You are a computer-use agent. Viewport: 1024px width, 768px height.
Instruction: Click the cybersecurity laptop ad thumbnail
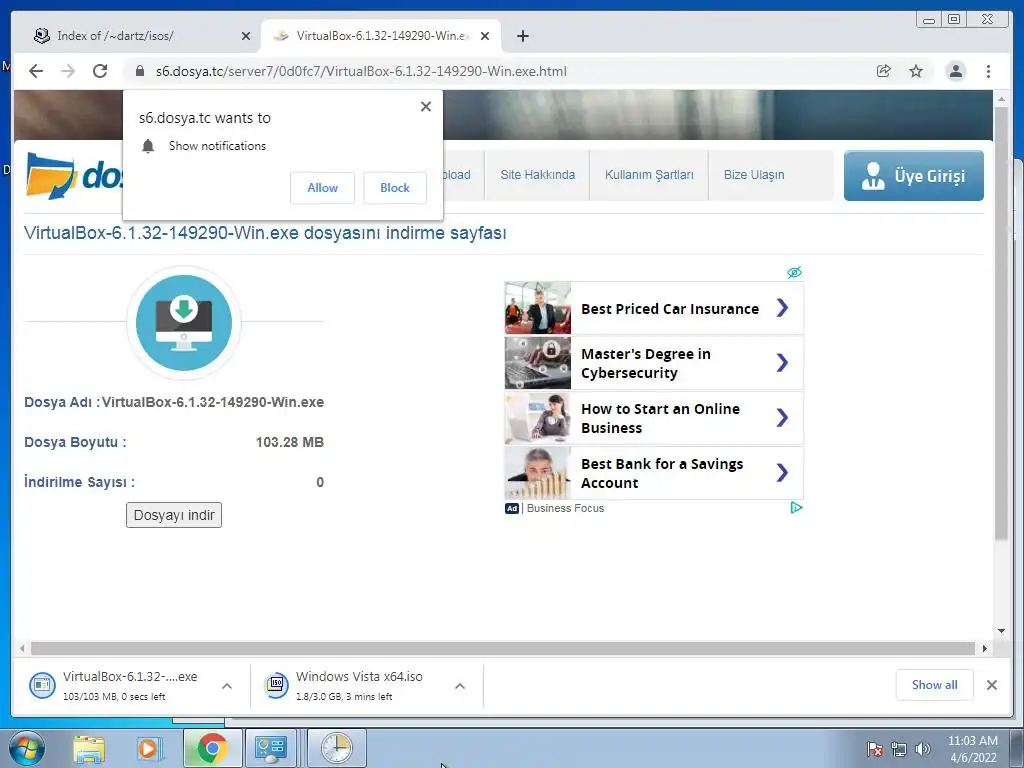538,362
